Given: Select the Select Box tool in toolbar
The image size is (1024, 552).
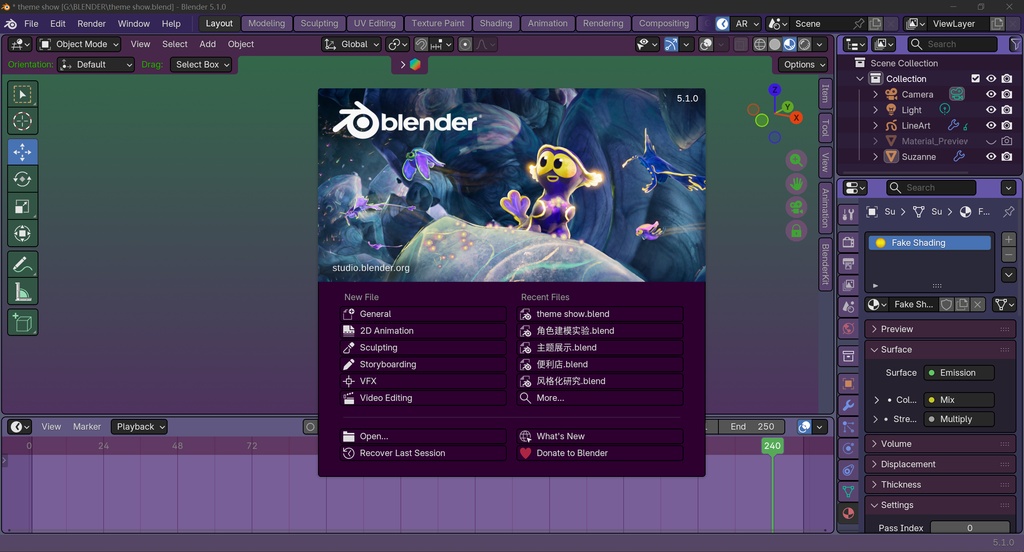Looking at the screenshot, I should tap(22, 95).
